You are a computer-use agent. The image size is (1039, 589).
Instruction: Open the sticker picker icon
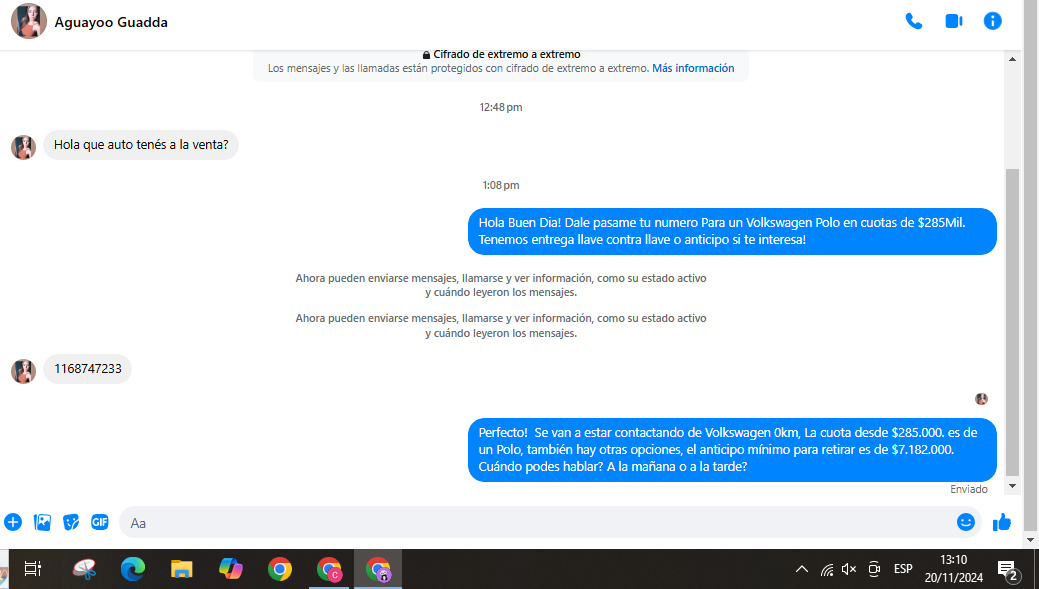pyautogui.click(x=71, y=522)
